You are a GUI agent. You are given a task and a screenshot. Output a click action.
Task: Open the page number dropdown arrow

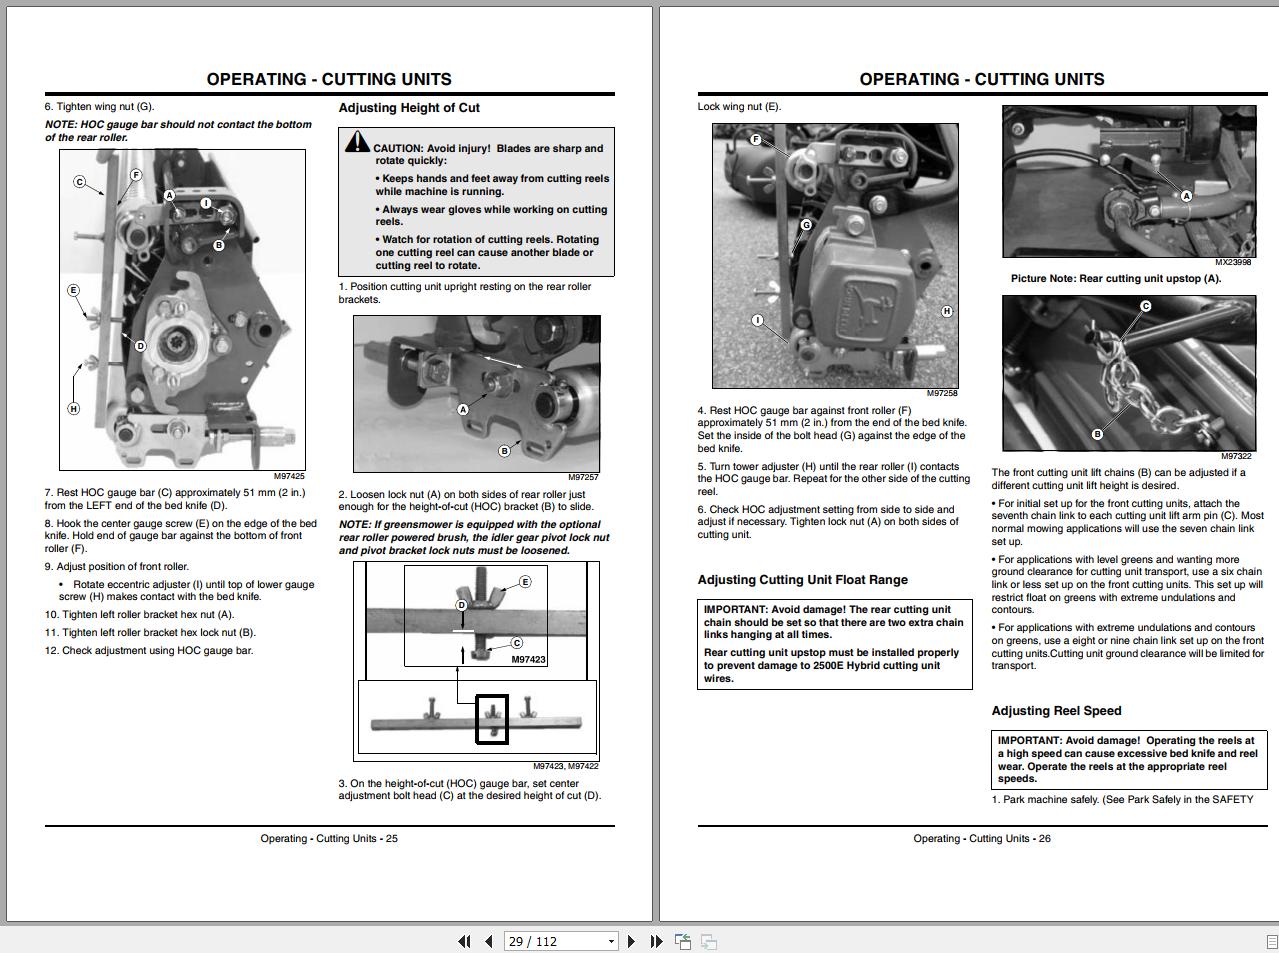[x=611, y=942]
